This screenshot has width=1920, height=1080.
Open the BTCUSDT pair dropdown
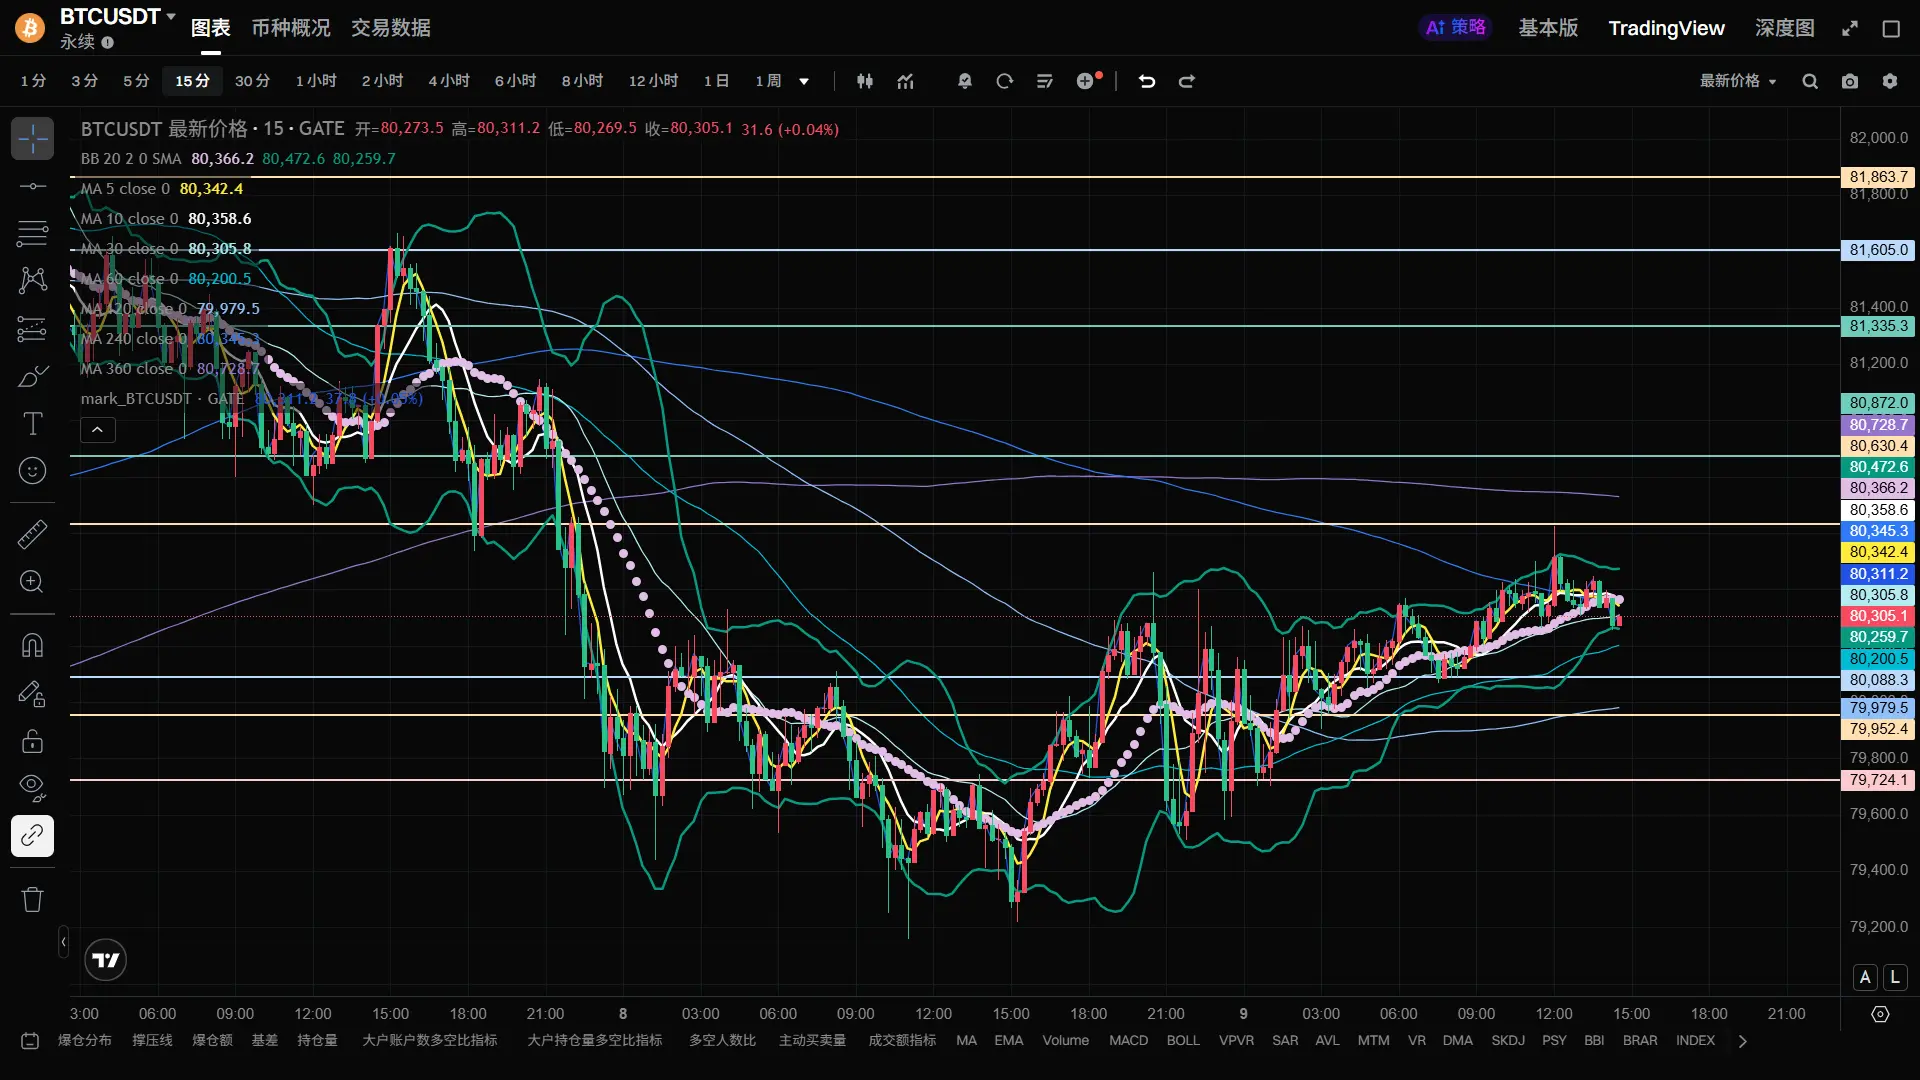pyautogui.click(x=117, y=16)
